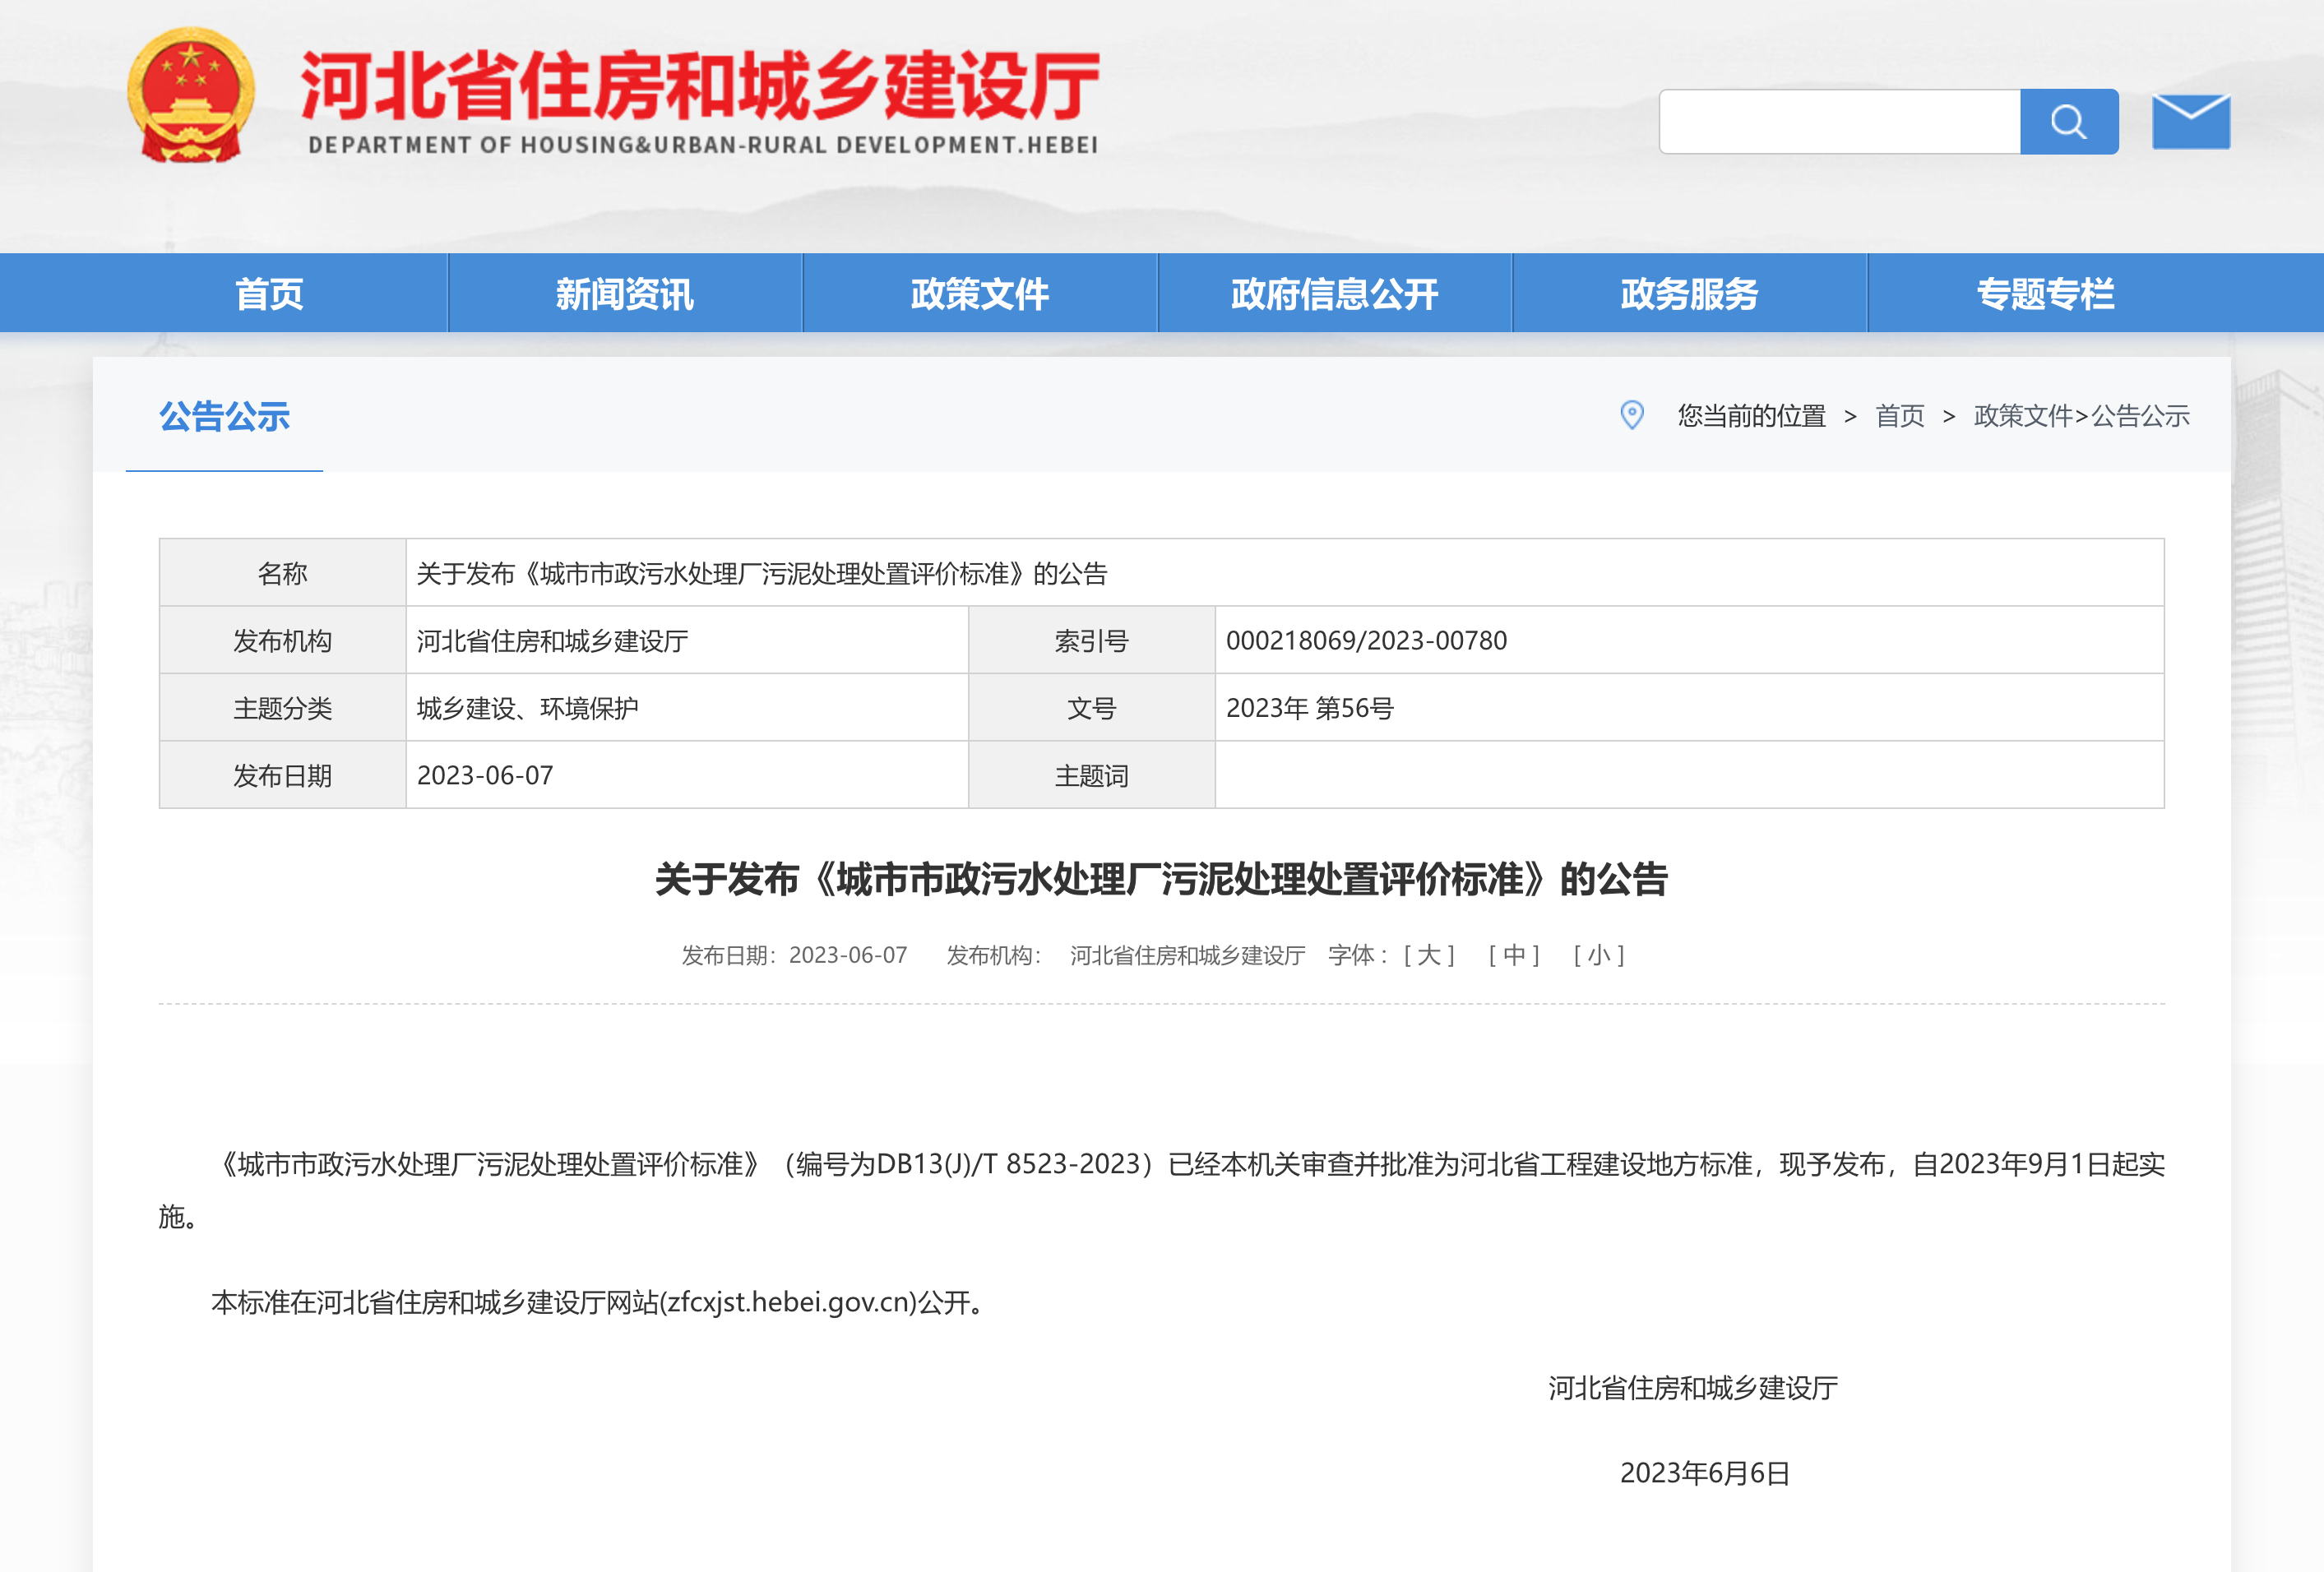
Task: Click the national emblem logo
Action: 190,95
